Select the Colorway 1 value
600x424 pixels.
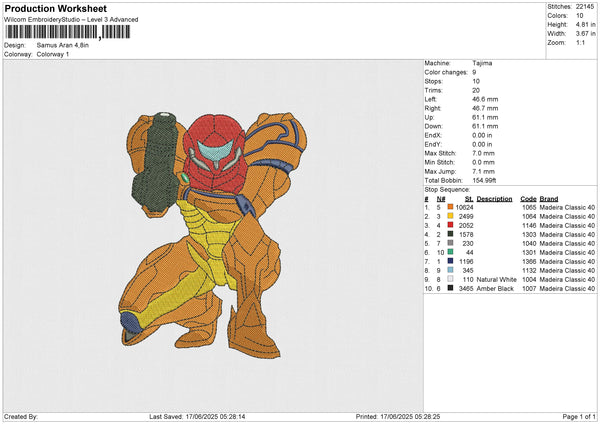coord(55,54)
